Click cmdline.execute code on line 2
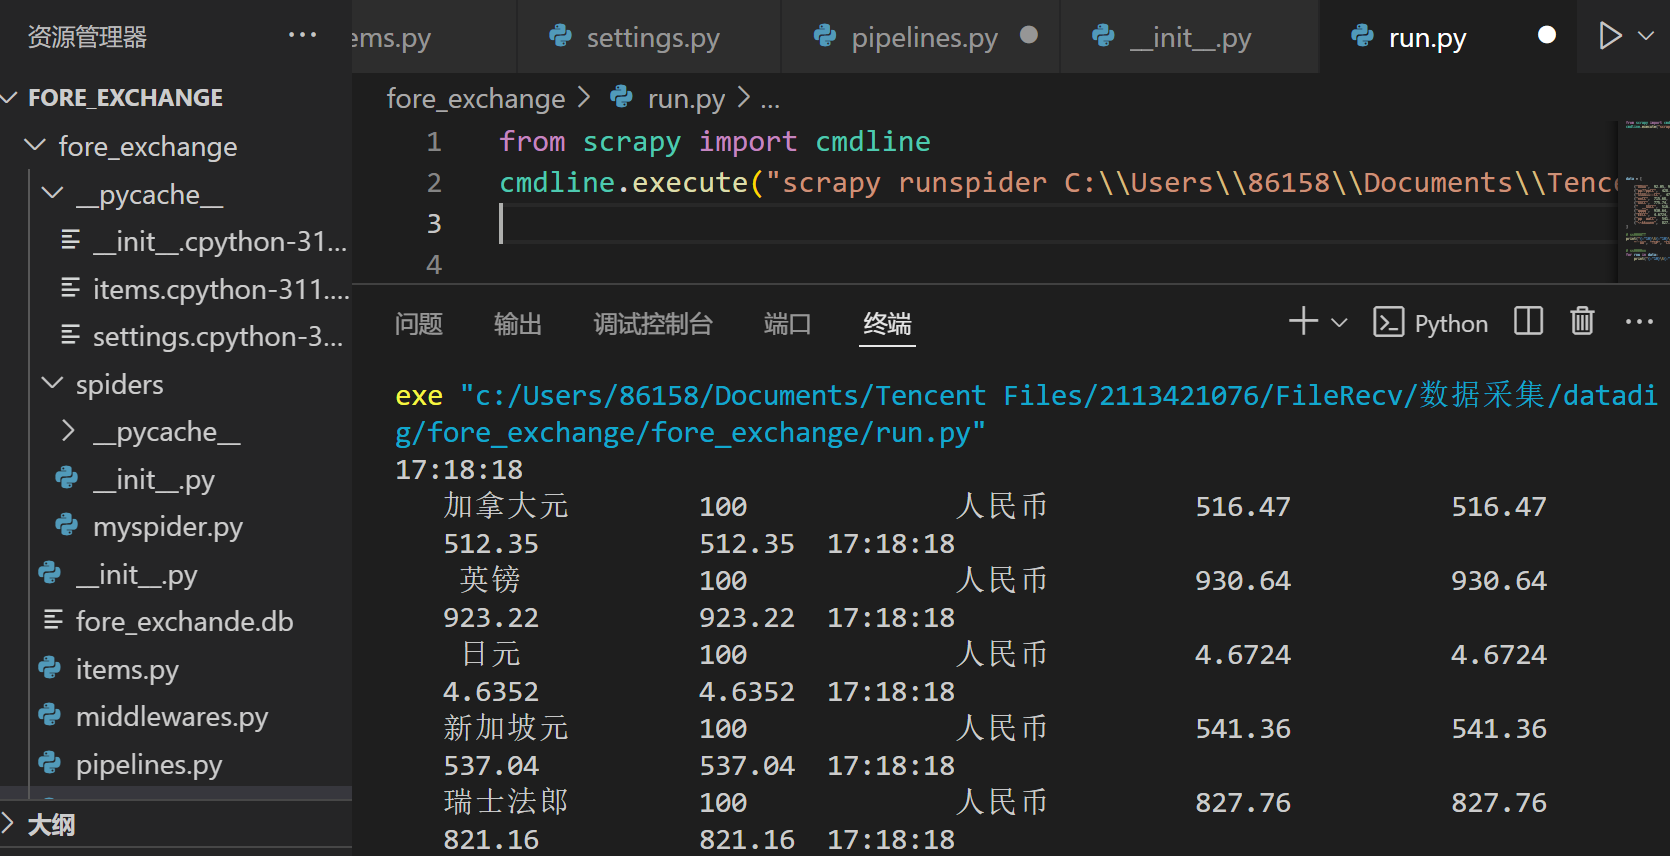This screenshot has height=856, width=1670. point(624,182)
